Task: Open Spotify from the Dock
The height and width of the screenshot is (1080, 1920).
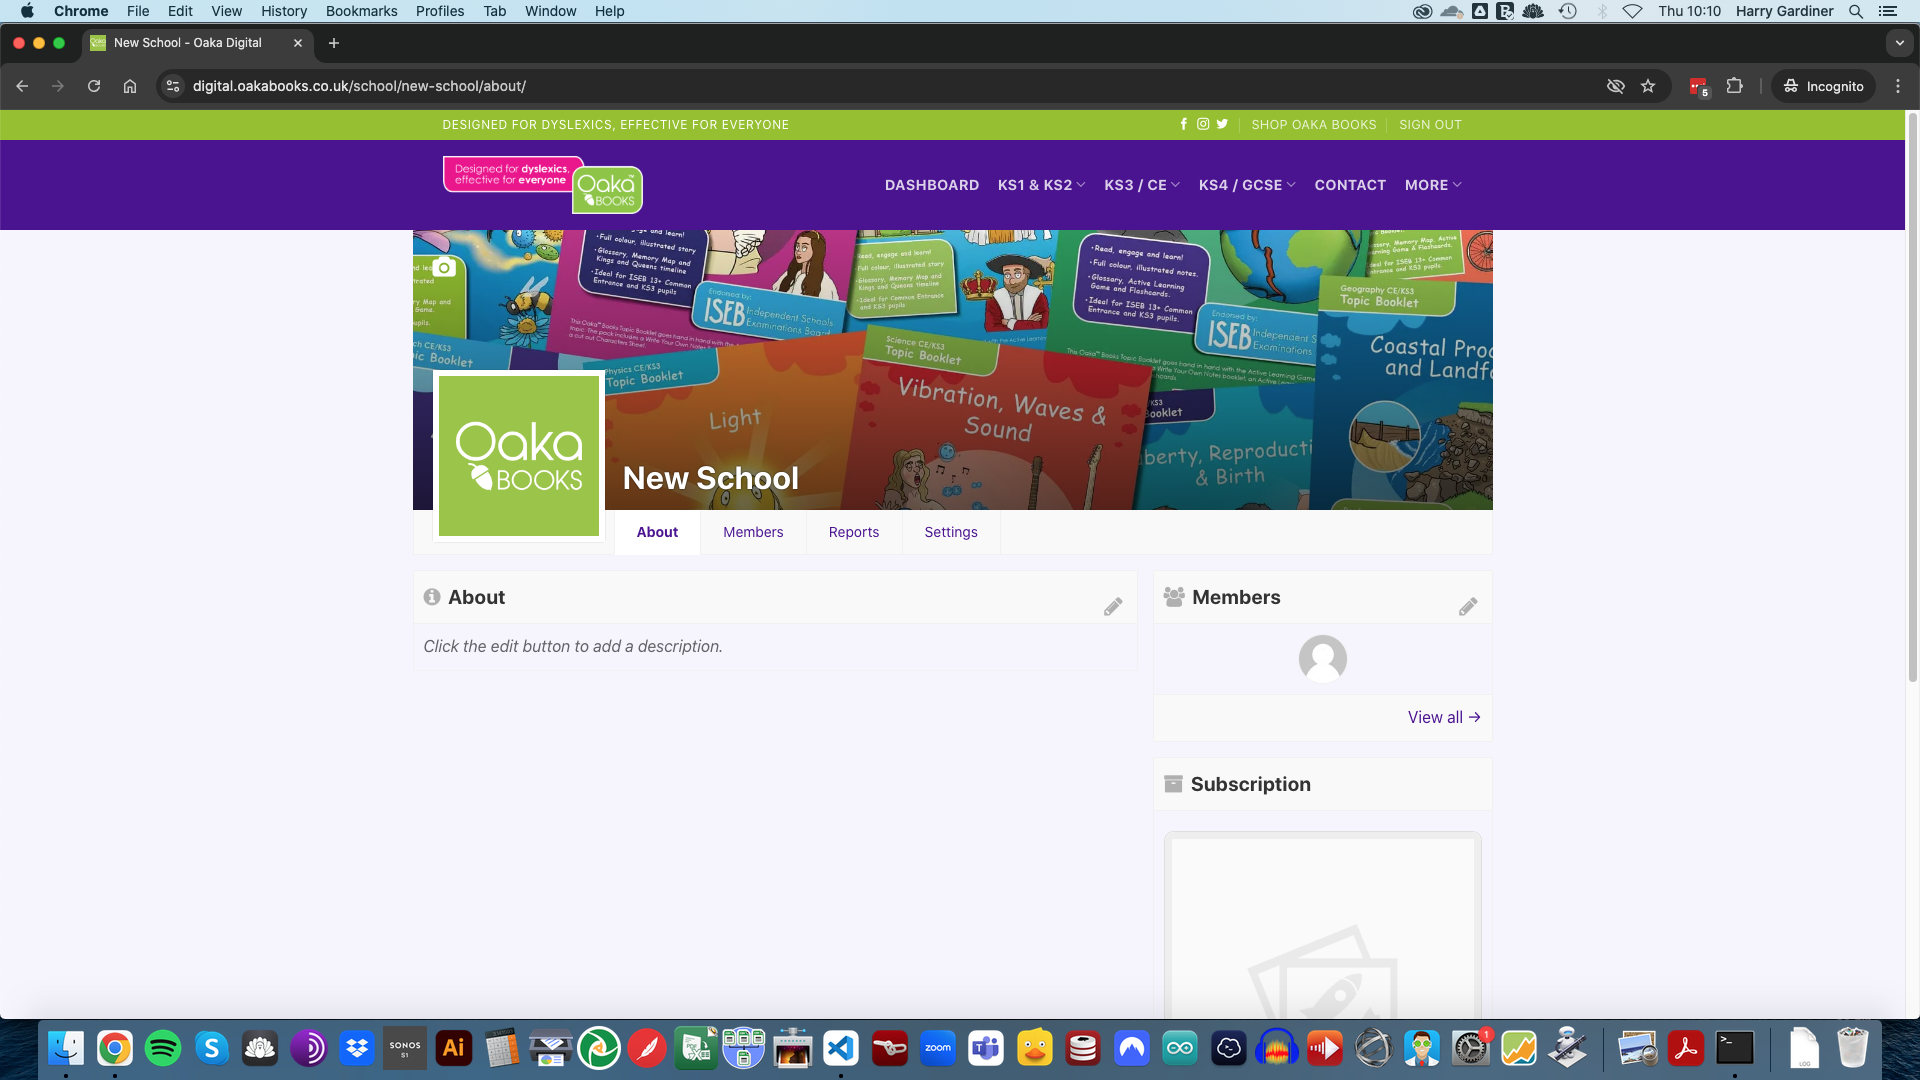Action: click(163, 1048)
